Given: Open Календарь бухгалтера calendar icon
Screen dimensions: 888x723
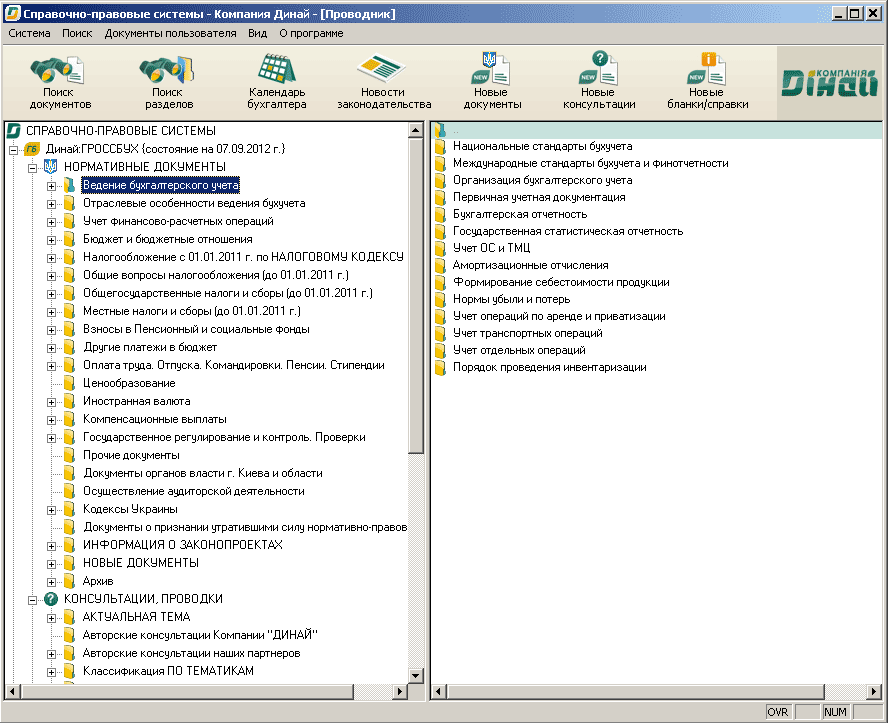Looking at the screenshot, I should coord(276,70).
